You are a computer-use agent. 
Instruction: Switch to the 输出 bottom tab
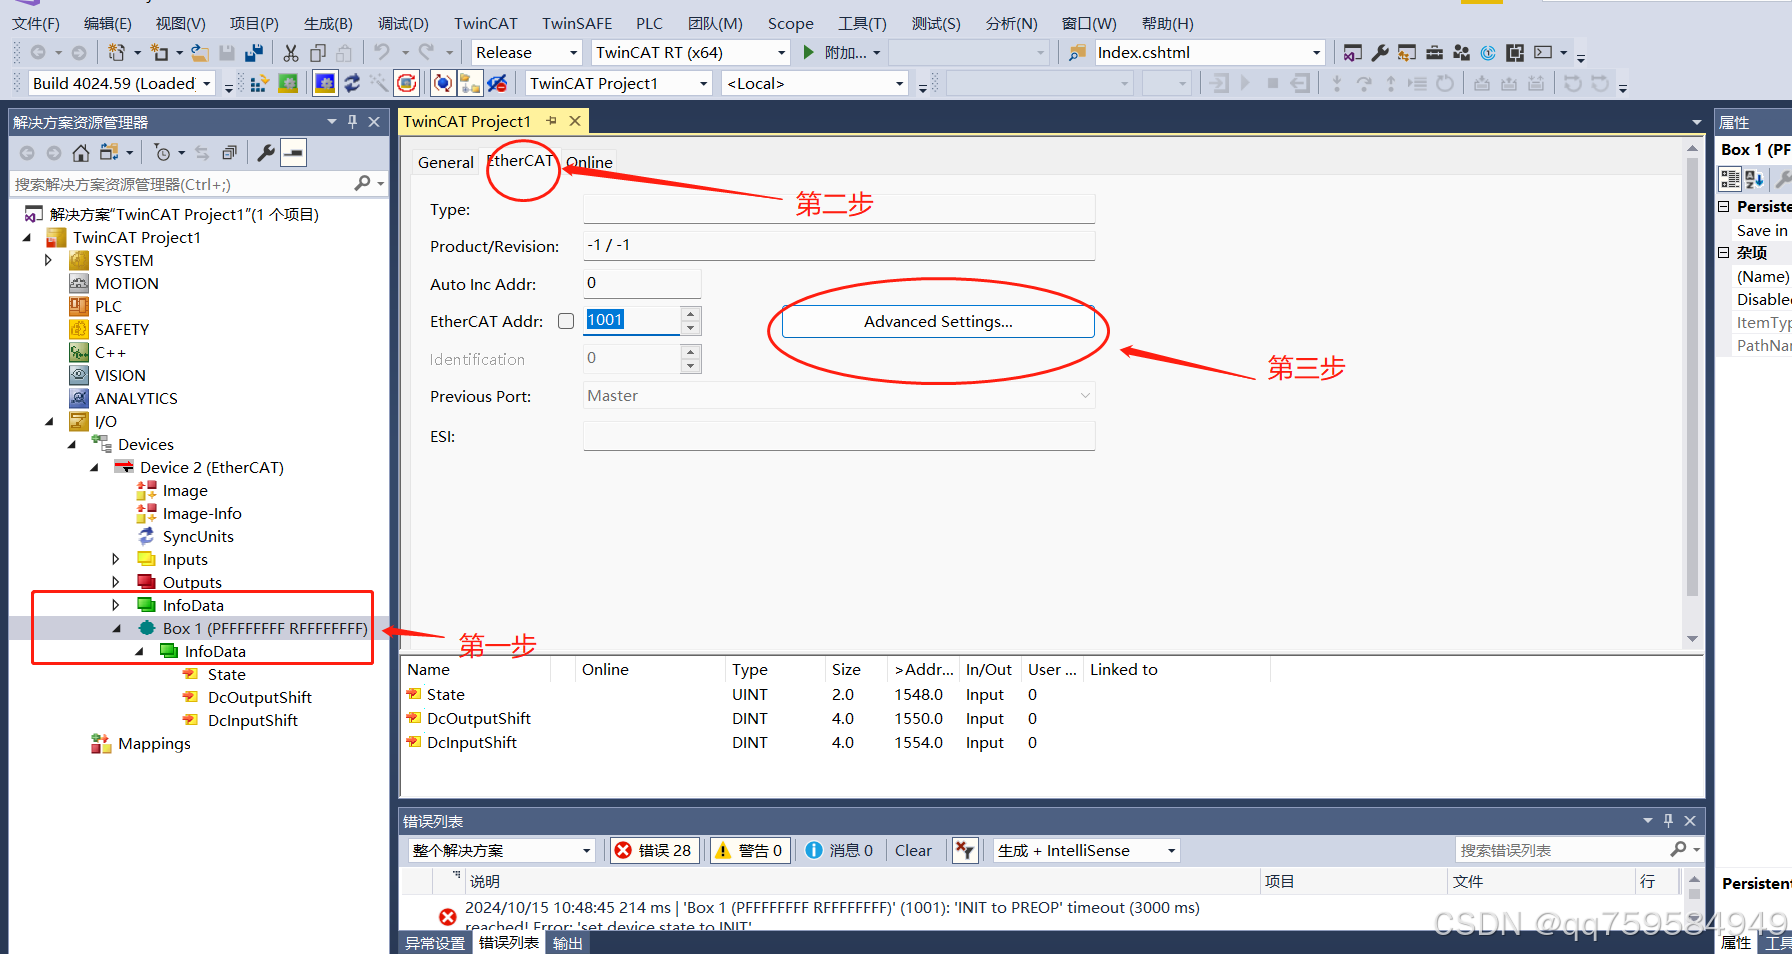tap(567, 943)
